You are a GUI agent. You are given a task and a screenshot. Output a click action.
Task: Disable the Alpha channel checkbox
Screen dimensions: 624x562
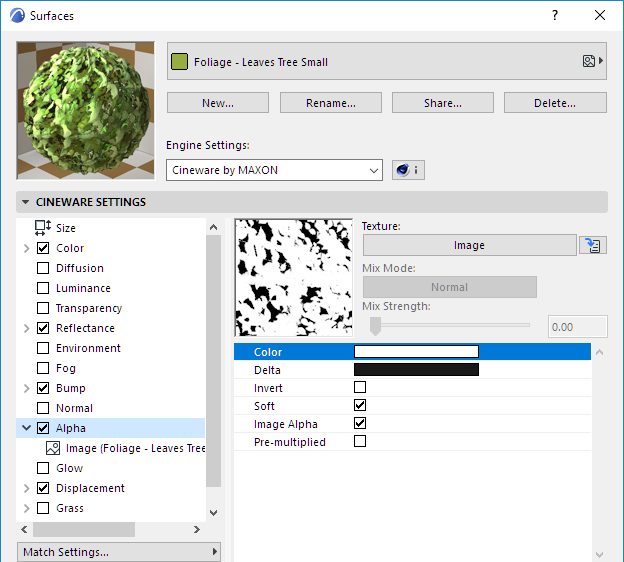[x=43, y=428]
